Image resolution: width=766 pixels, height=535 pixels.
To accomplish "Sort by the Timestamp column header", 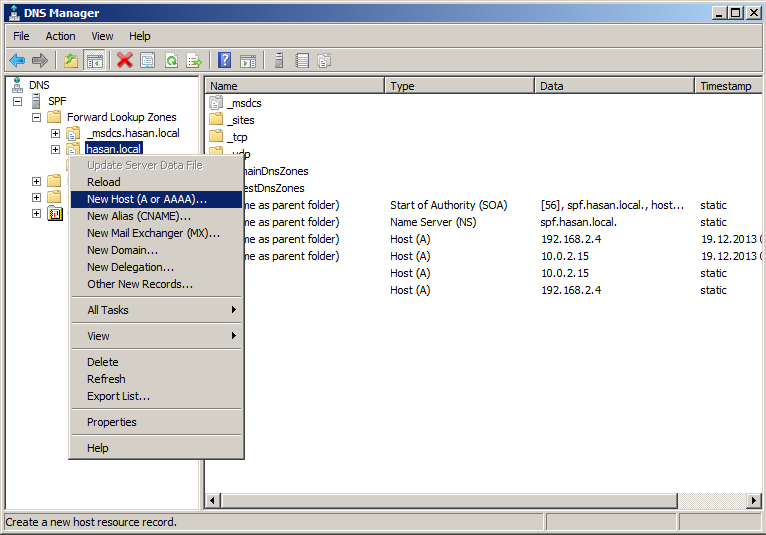I will [728, 86].
